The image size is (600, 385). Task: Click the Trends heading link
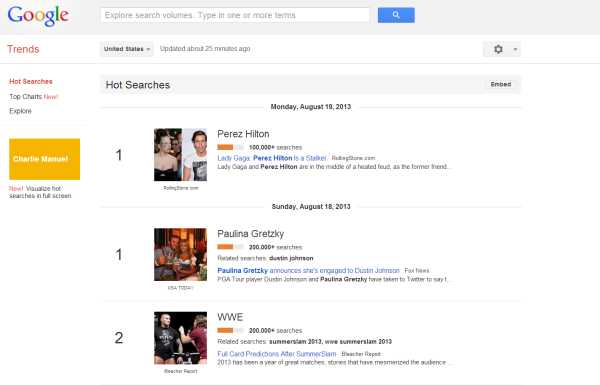(x=23, y=49)
